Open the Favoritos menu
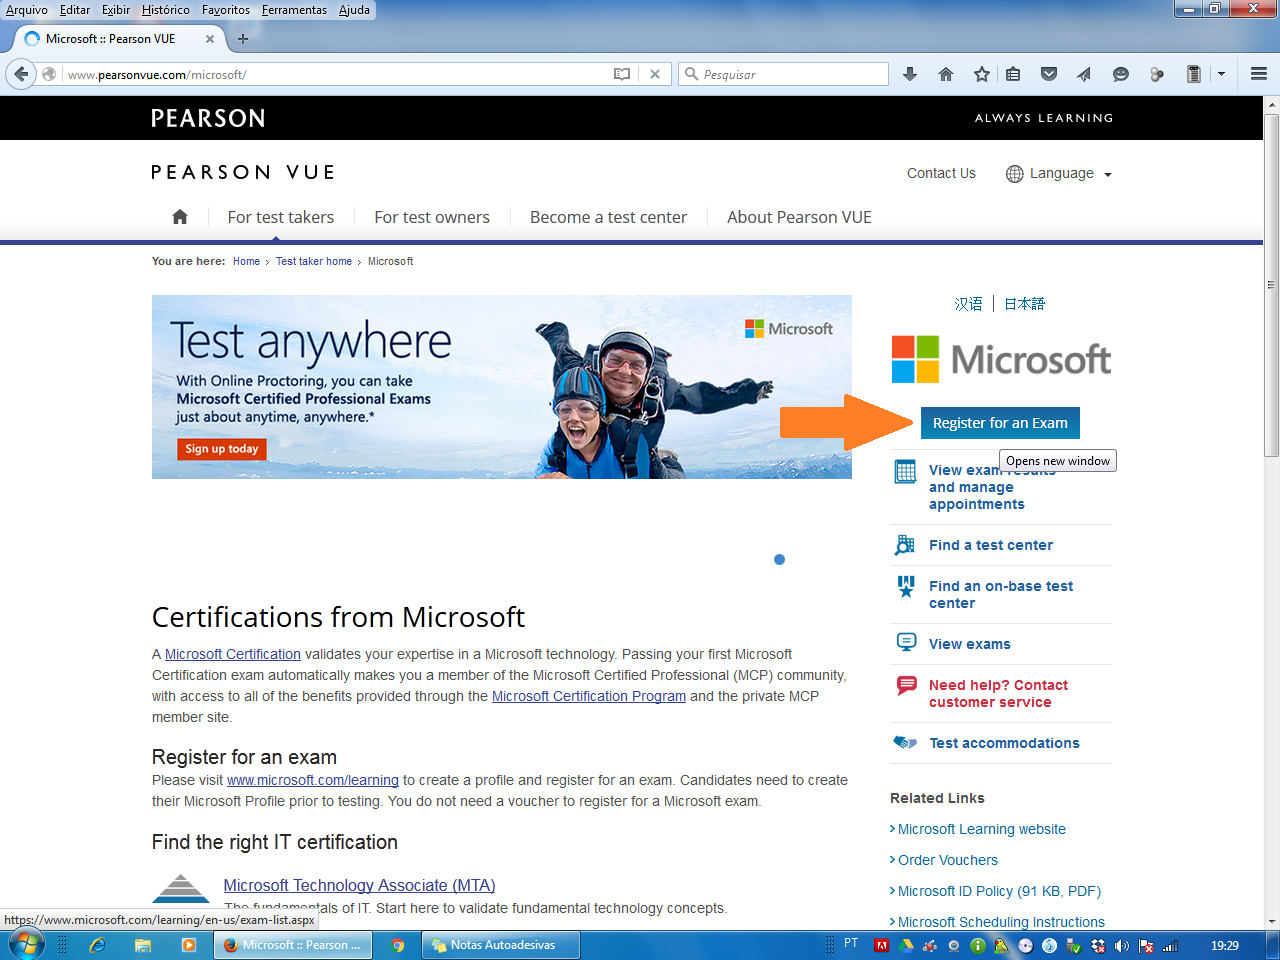 226,10
